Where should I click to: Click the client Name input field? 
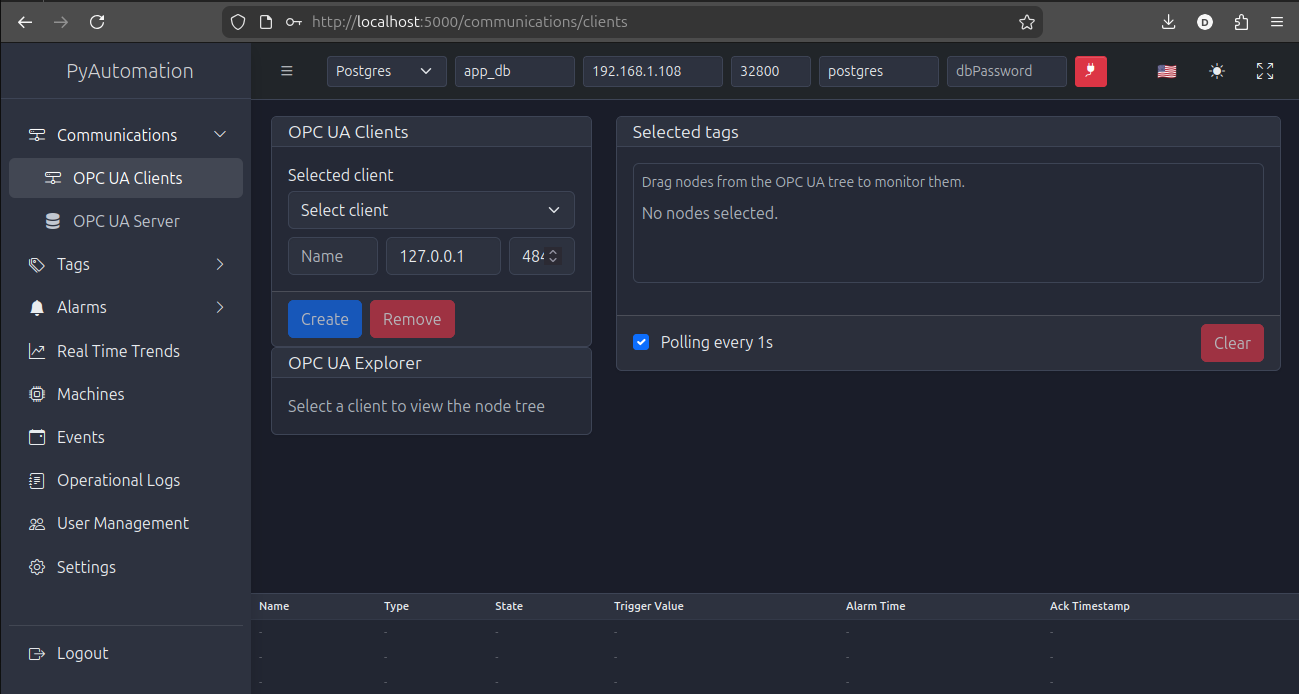[x=333, y=256]
